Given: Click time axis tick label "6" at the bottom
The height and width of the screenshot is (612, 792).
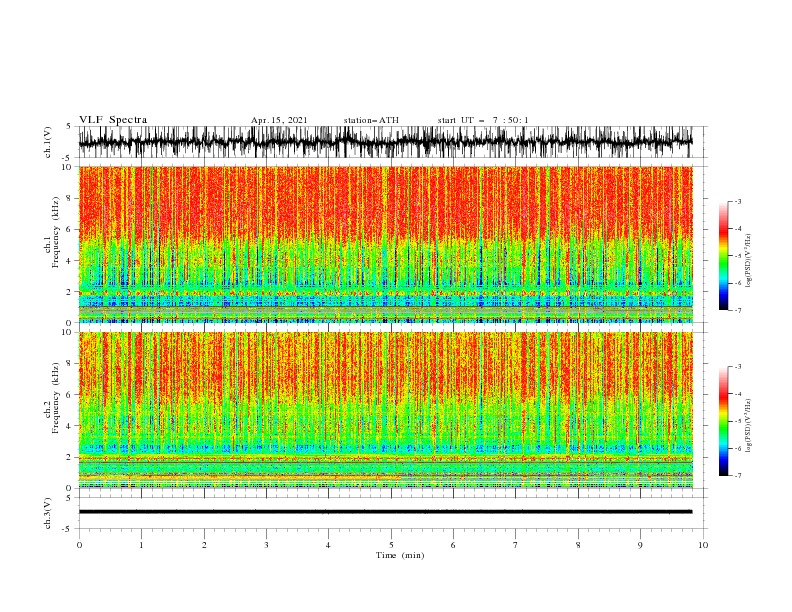Looking at the screenshot, I should (x=453, y=545).
